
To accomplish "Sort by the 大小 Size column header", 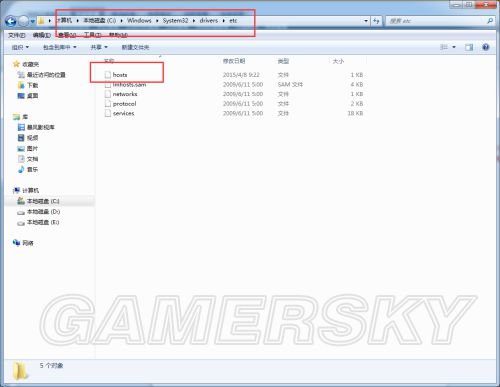I will click(338, 61).
